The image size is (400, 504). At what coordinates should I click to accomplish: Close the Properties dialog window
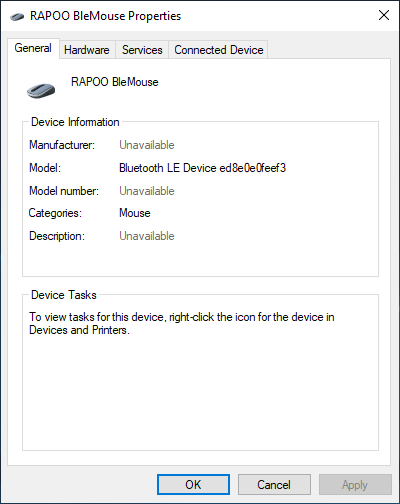[x=384, y=15]
